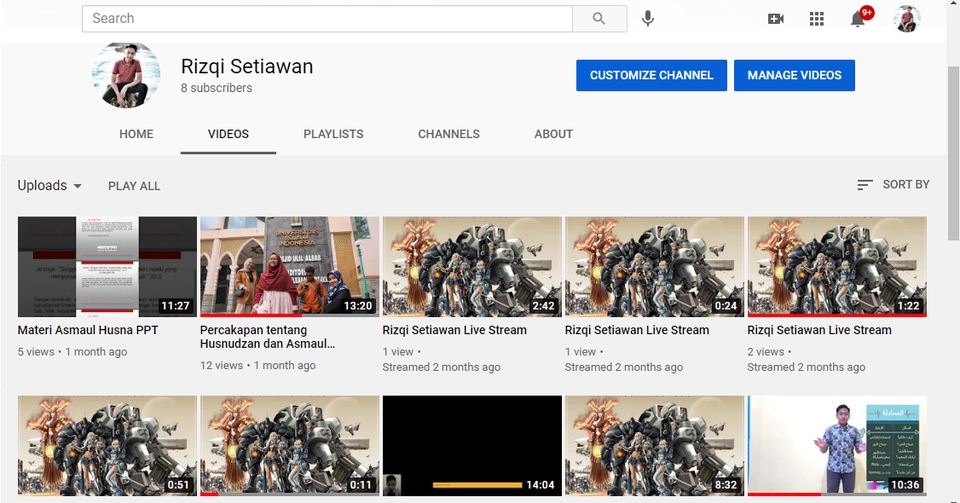Activate voice search microphone
Viewport: 960px width, 503px height.
coord(648,19)
